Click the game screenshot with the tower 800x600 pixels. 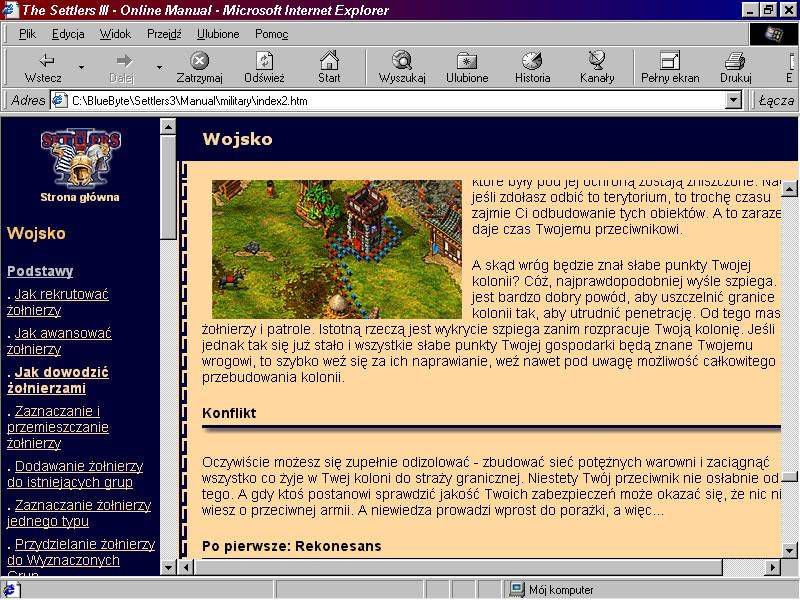click(x=337, y=249)
